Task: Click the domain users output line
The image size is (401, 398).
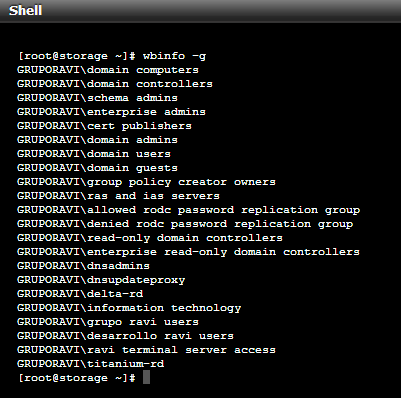Action: coord(94,154)
